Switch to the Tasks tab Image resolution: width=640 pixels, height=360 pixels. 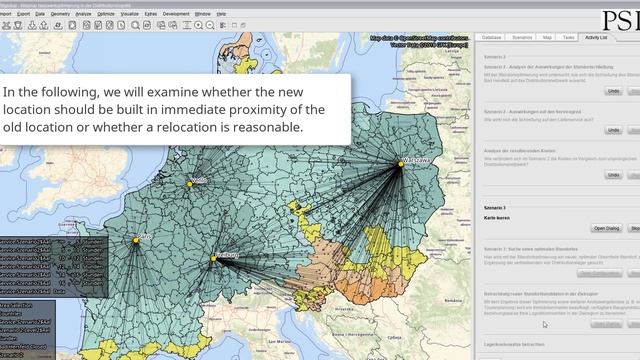click(569, 37)
